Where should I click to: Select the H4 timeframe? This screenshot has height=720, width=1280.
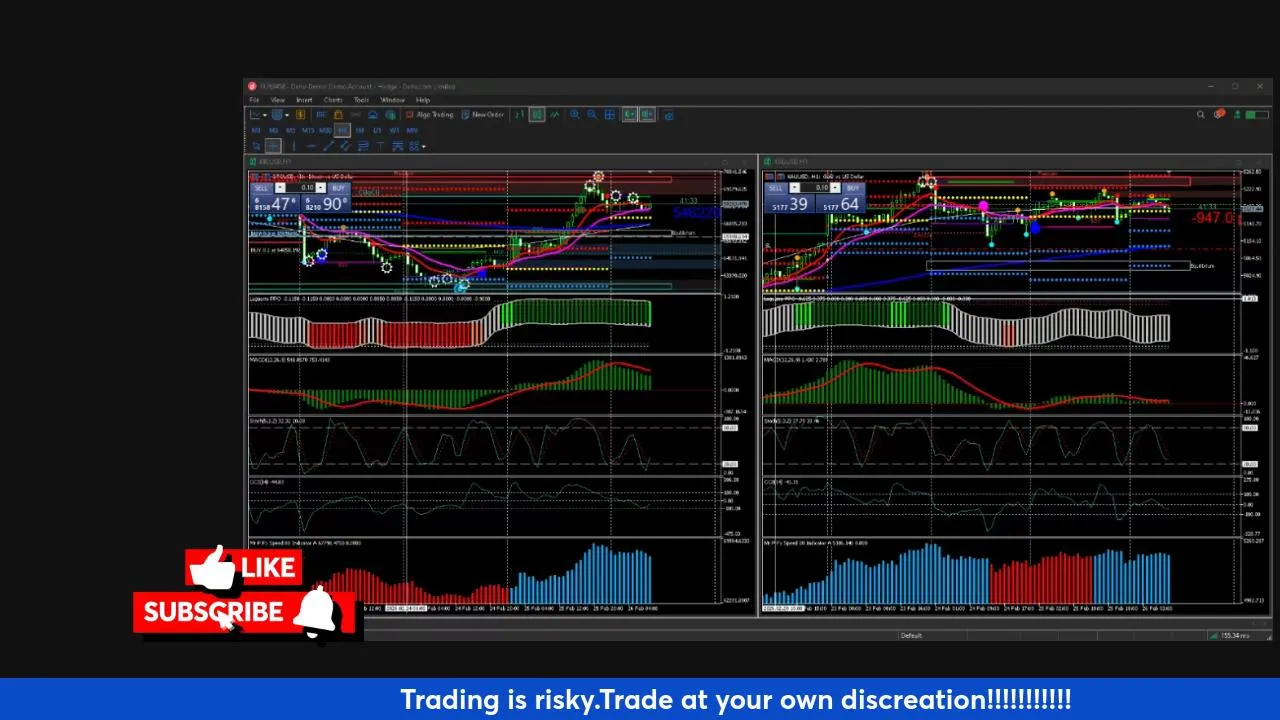(x=359, y=130)
